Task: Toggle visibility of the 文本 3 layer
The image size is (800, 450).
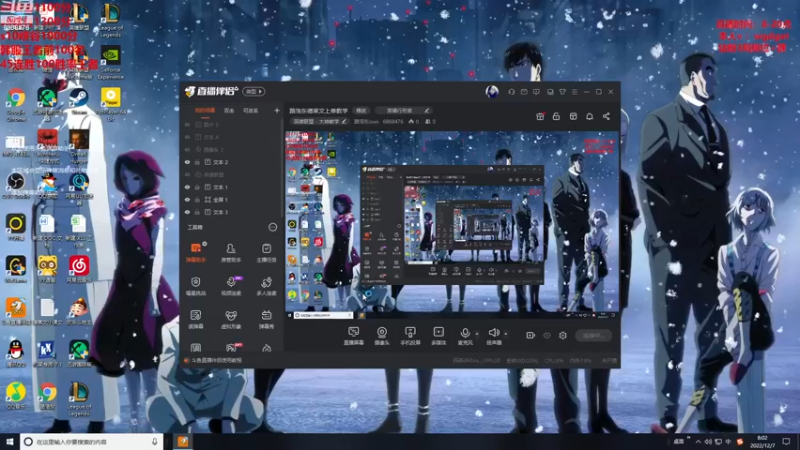Action: click(187, 212)
